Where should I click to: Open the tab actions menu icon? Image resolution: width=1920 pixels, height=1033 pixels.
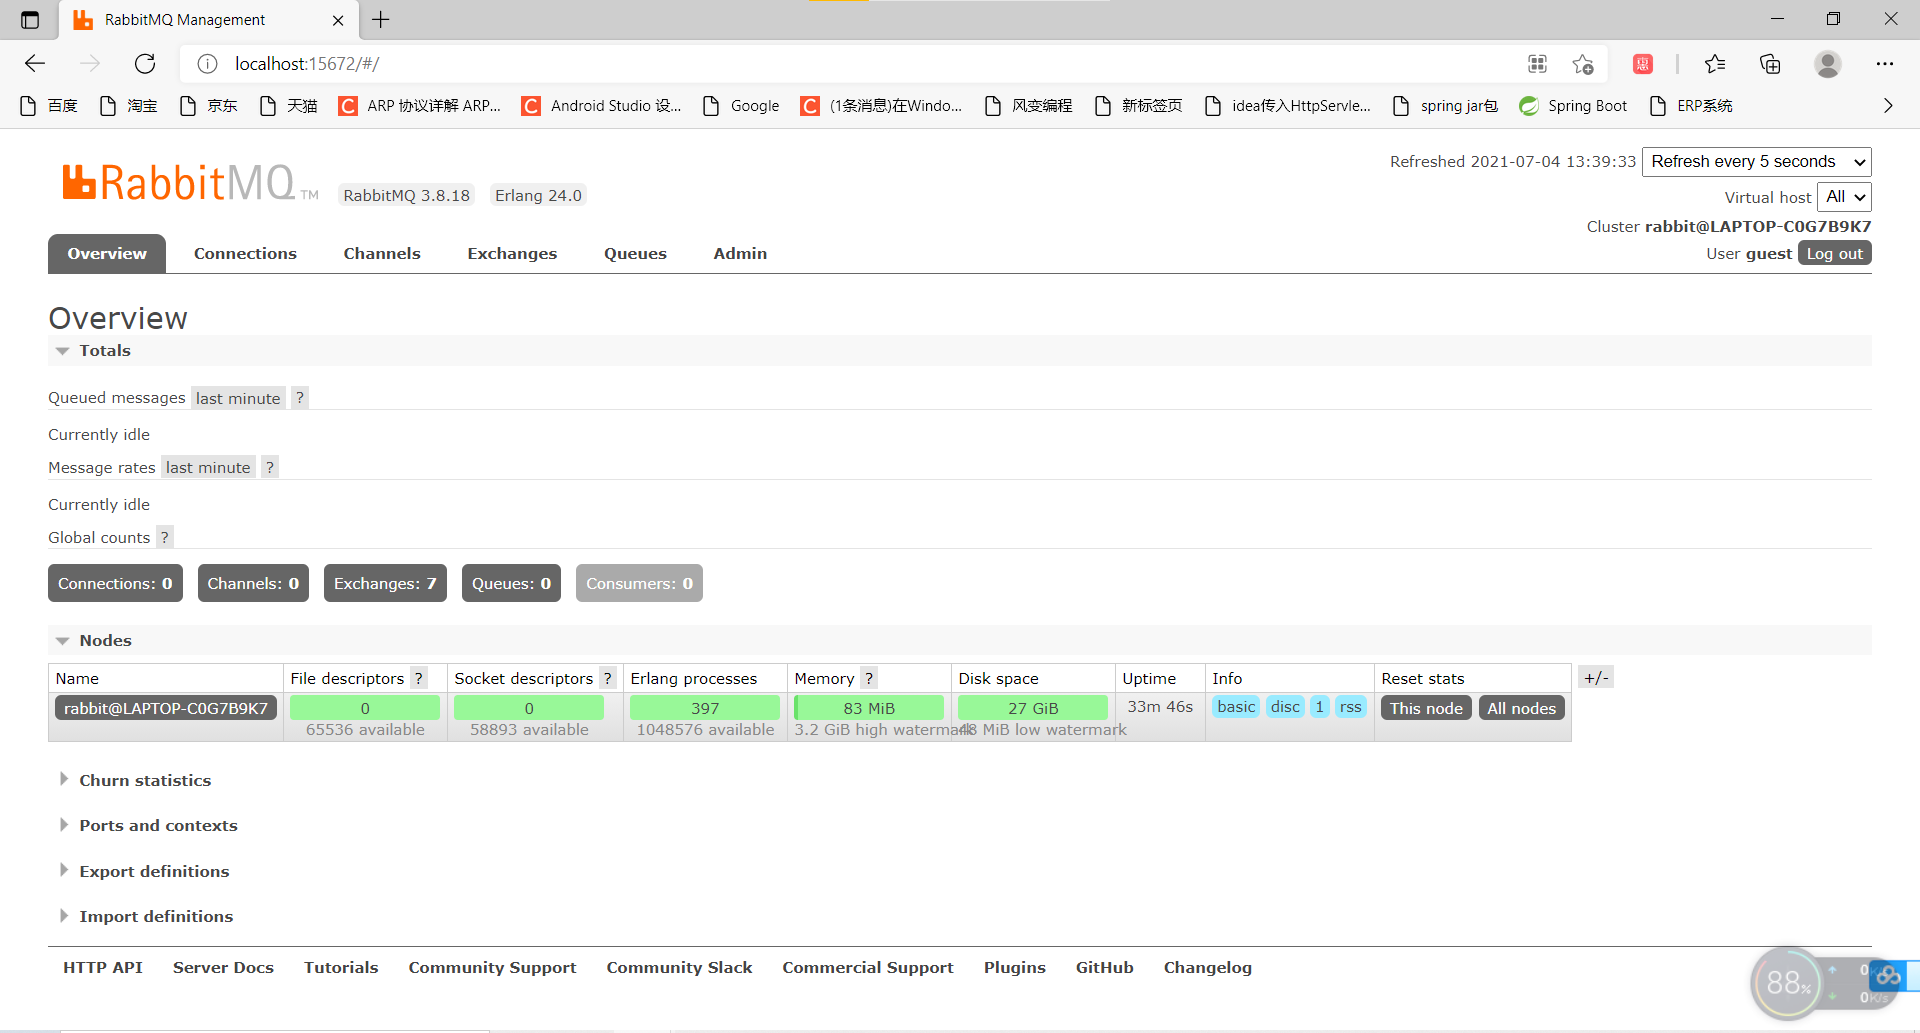click(30, 20)
